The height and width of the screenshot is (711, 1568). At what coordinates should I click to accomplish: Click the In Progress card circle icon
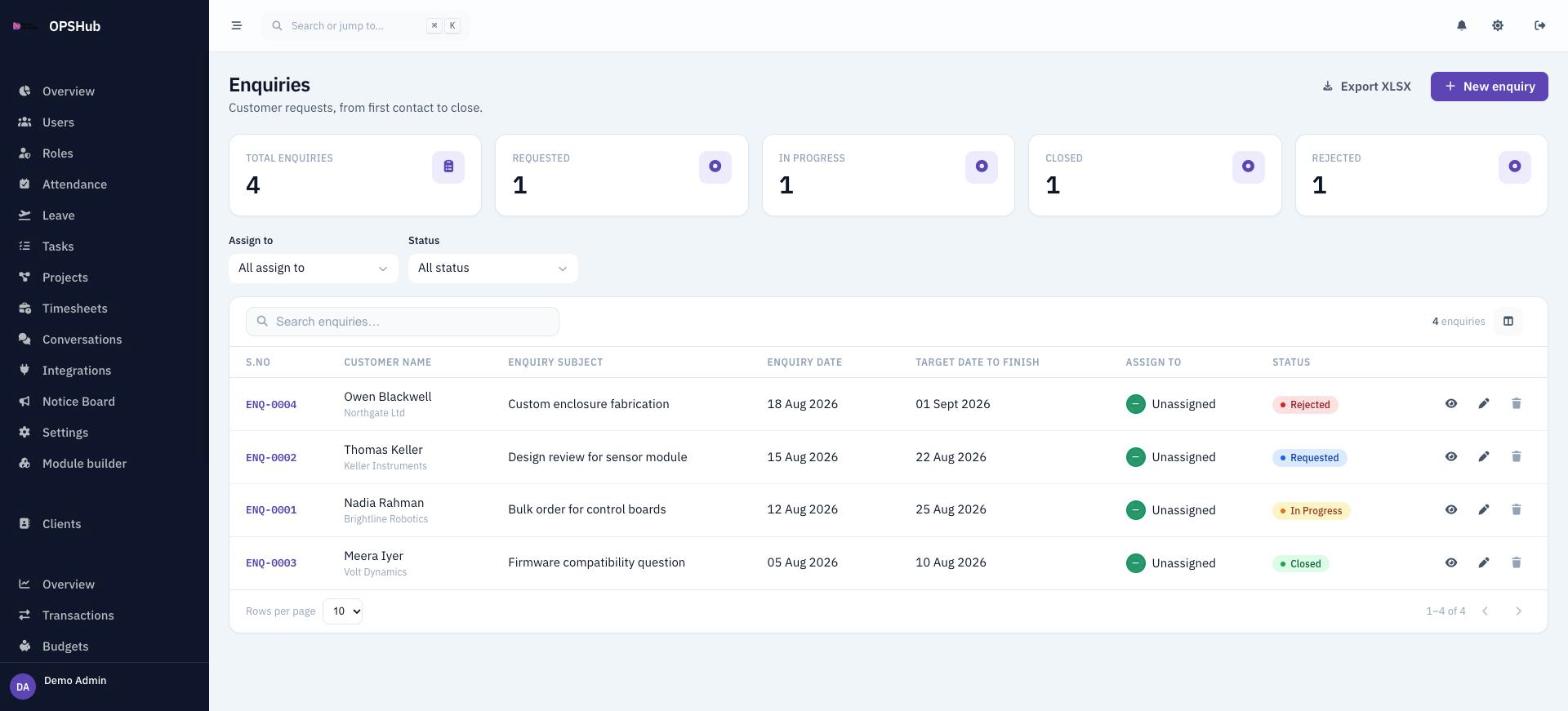(x=981, y=167)
